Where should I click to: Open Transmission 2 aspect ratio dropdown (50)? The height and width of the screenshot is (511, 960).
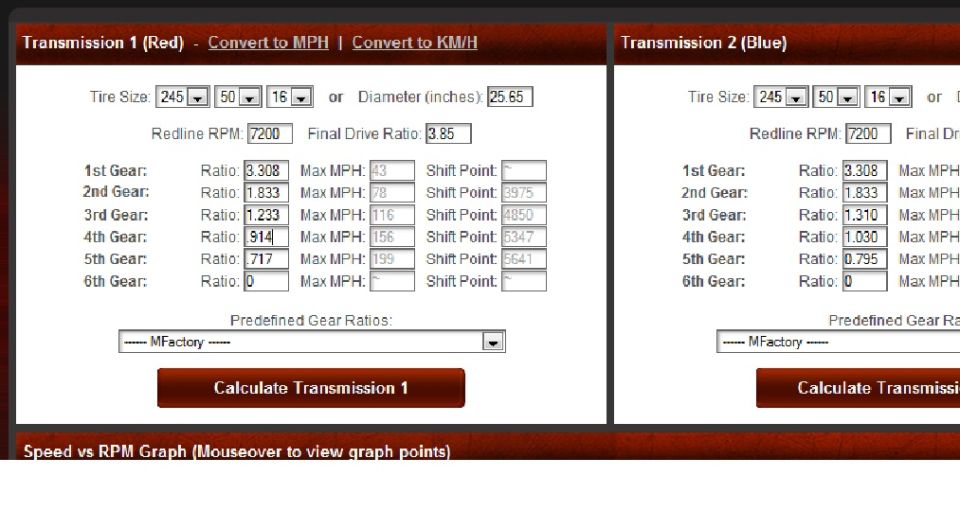[836, 97]
